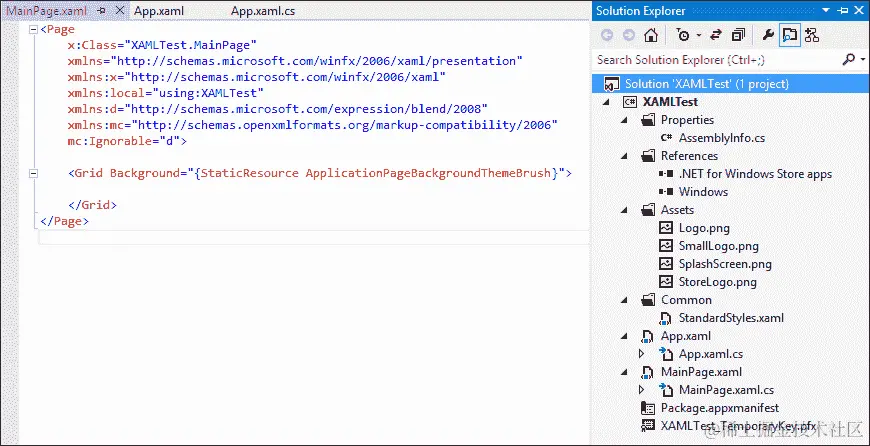Open the Pending Changes Filter dropdown arrow
The width and height of the screenshot is (870, 446).
699,36
